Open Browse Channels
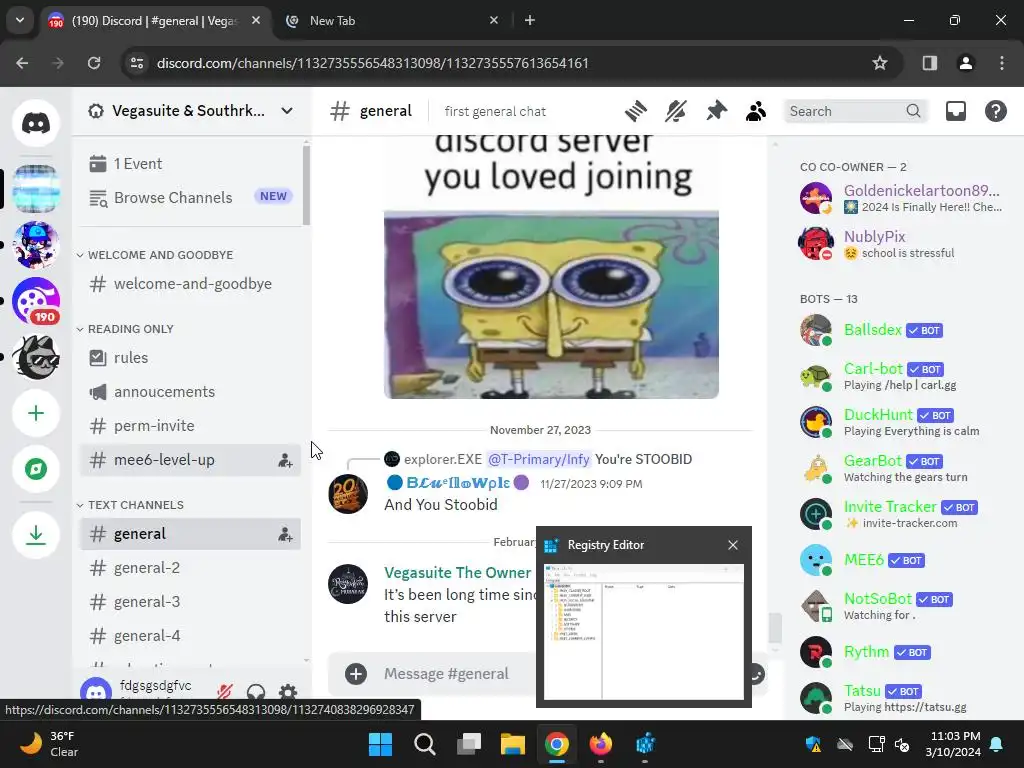The height and width of the screenshot is (768, 1024). pos(190,197)
